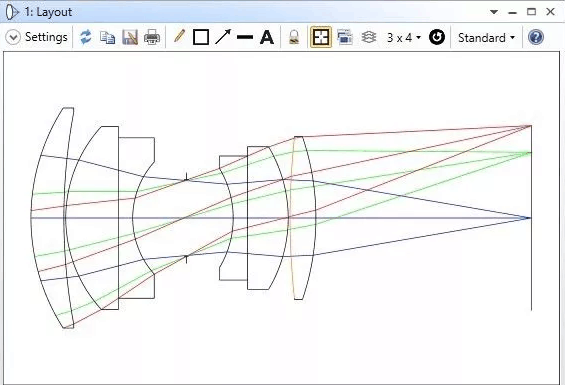The width and height of the screenshot is (565, 386).
Task: Click the Refresh/Update icon
Action: pos(86,37)
